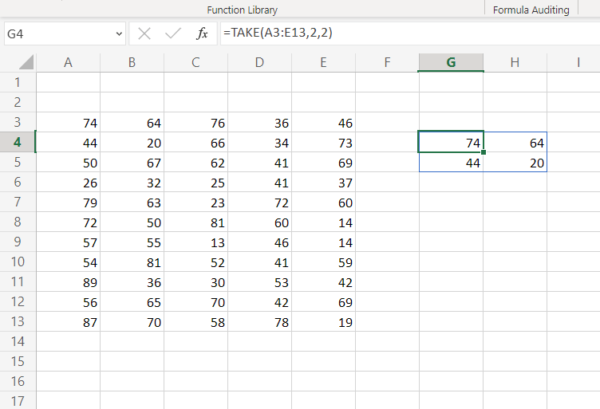Select row 16 header
600x409 pixels.
pos(18,381)
